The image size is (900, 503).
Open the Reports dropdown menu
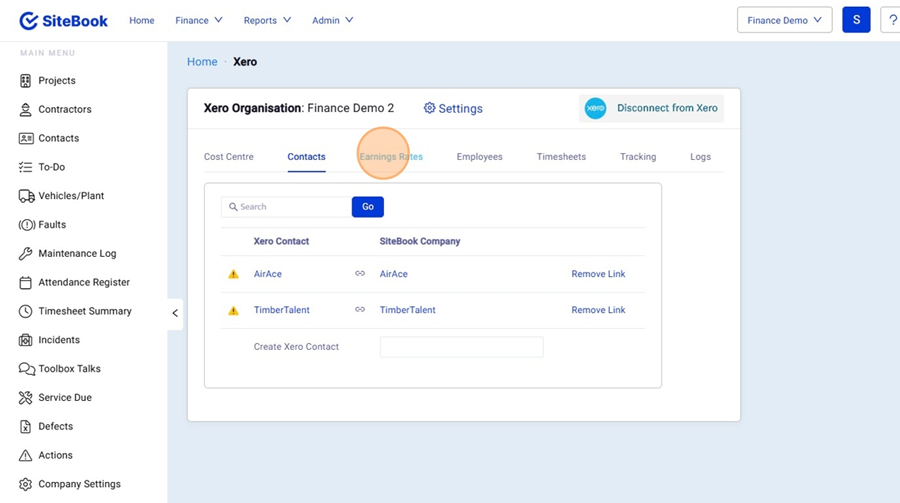click(x=267, y=20)
